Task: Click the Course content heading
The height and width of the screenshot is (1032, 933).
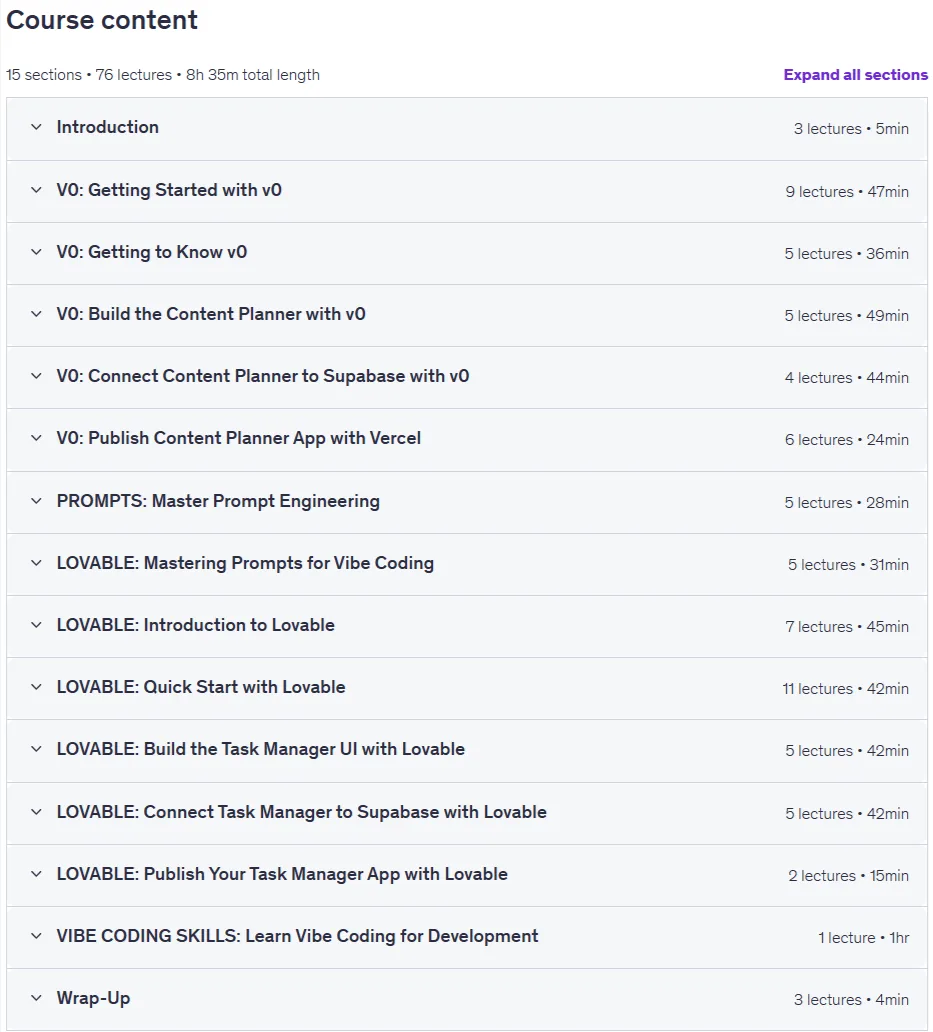Action: pos(102,20)
